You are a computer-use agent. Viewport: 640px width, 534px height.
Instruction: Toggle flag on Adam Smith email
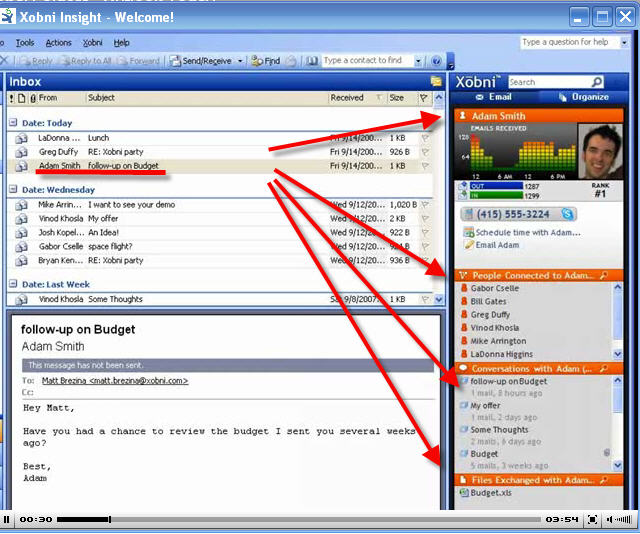[425, 166]
